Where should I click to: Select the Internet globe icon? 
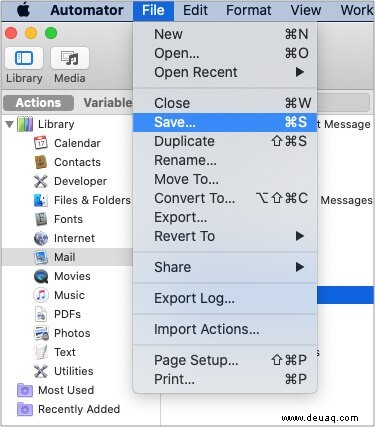pyautogui.click(x=41, y=238)
